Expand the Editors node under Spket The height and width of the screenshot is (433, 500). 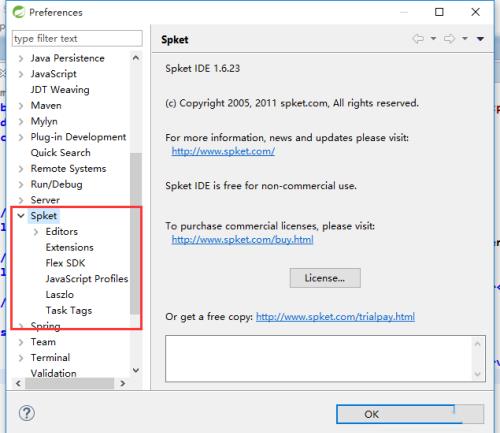pos(36,232)
